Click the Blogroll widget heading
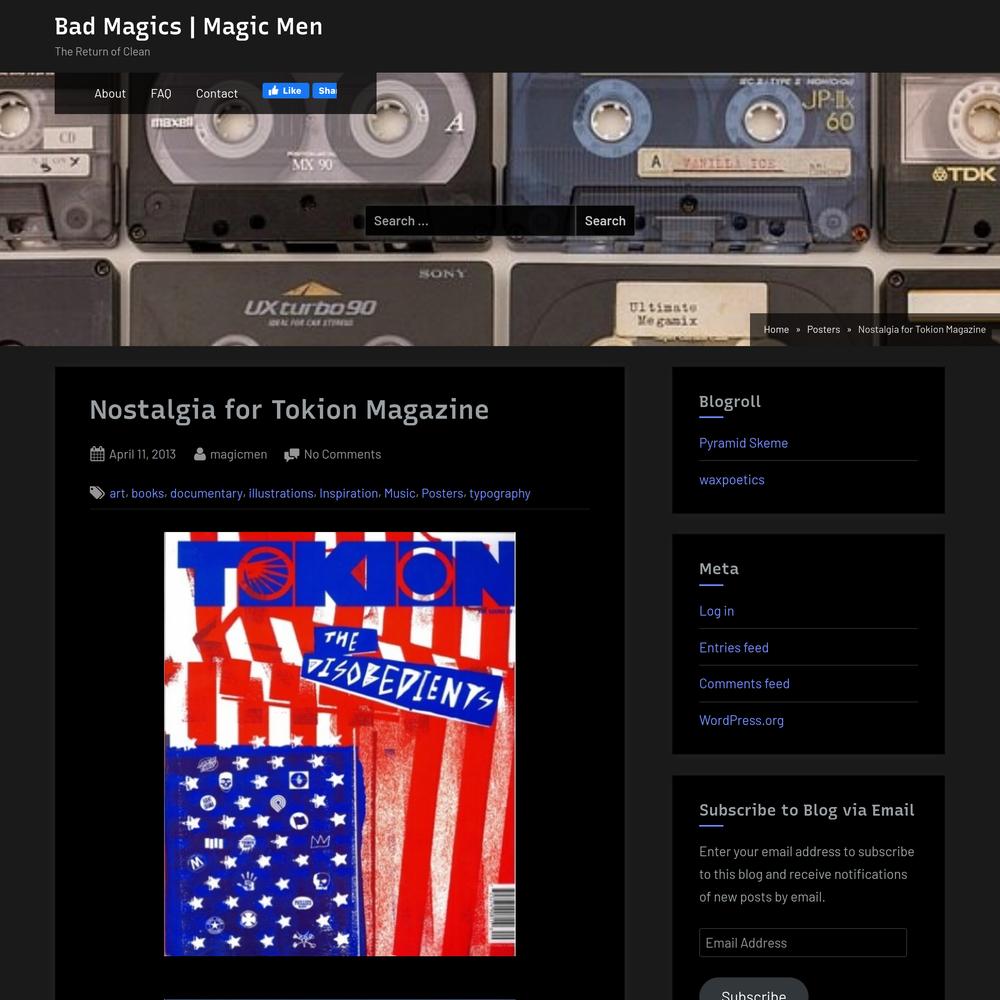 pyautogui.click(x=730, y=401)
